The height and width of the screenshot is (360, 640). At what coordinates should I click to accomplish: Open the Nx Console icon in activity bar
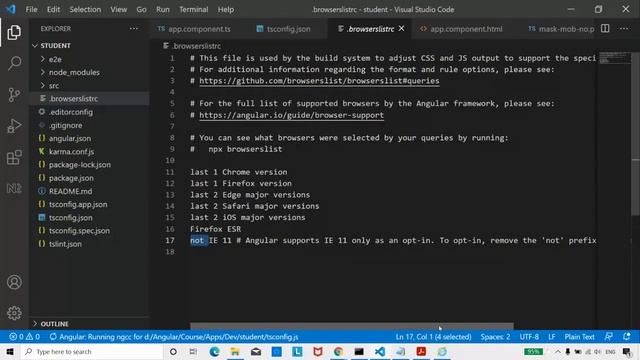pos(14,188)
